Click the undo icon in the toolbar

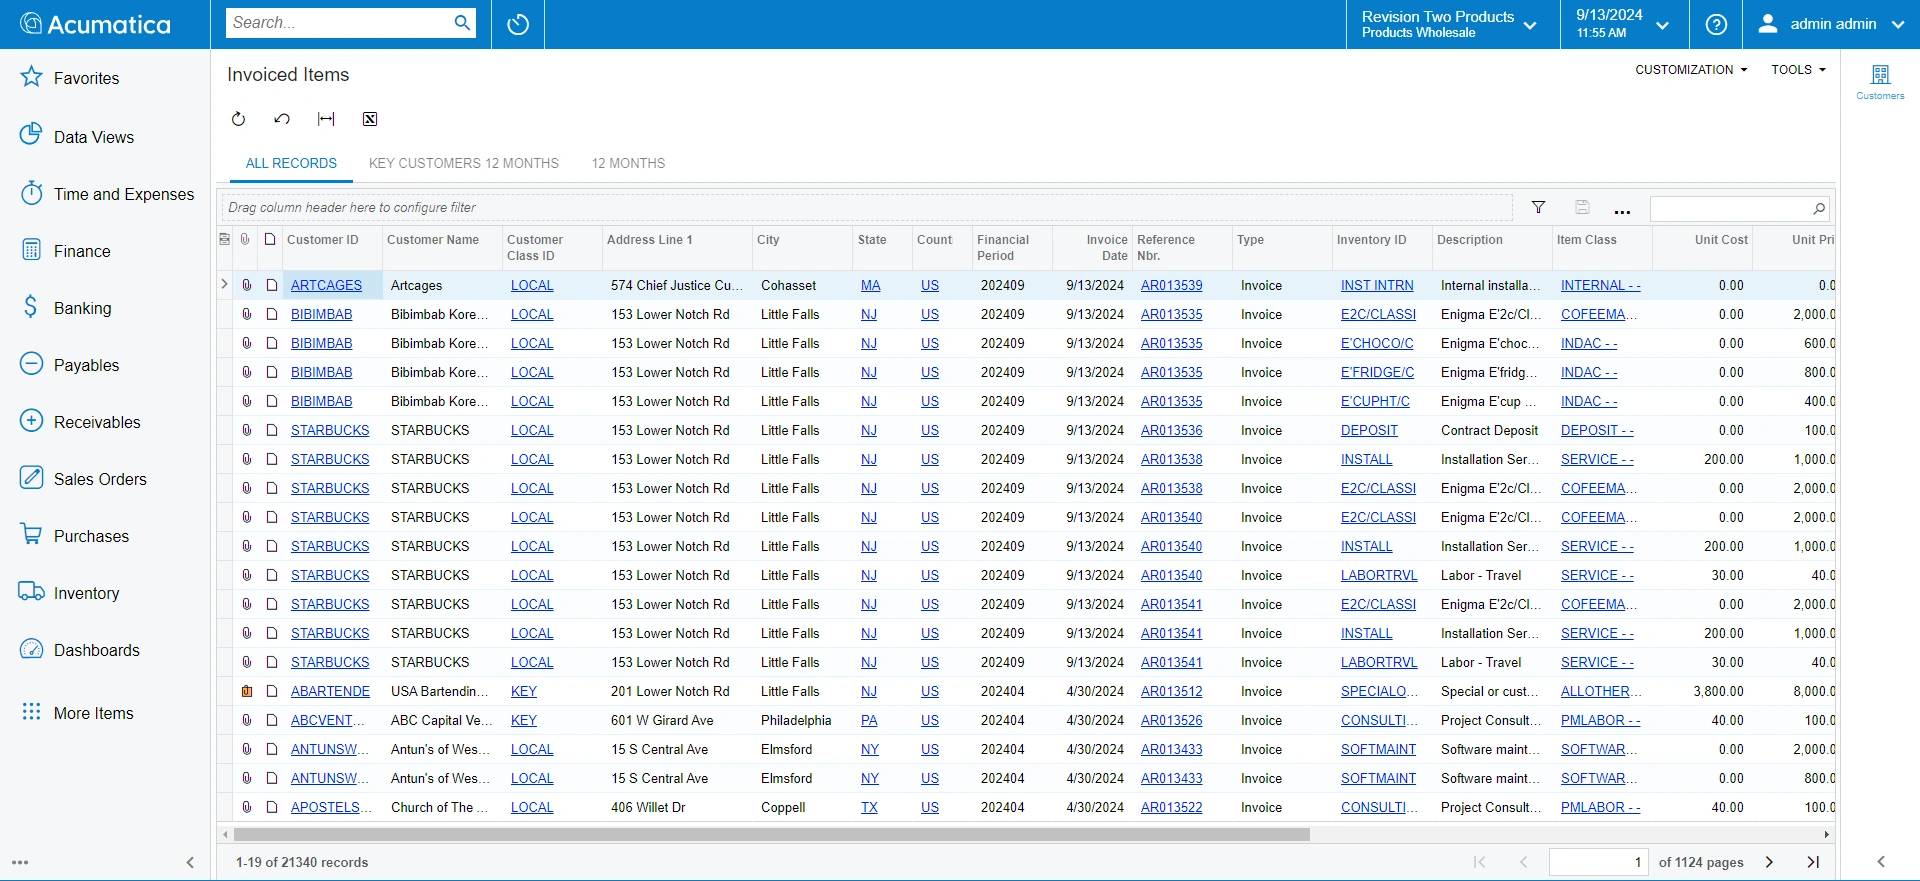[x=282, y=119]
